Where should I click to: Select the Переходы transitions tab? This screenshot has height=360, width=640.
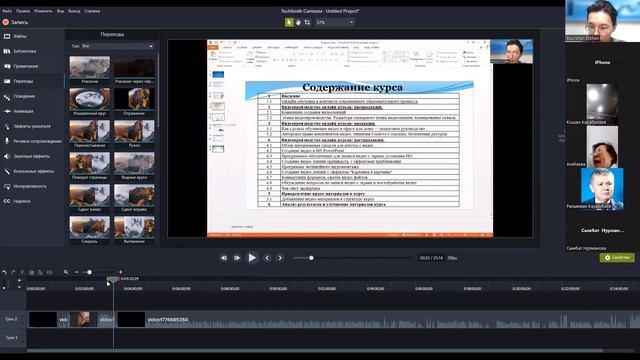click(x=32, y=81)
